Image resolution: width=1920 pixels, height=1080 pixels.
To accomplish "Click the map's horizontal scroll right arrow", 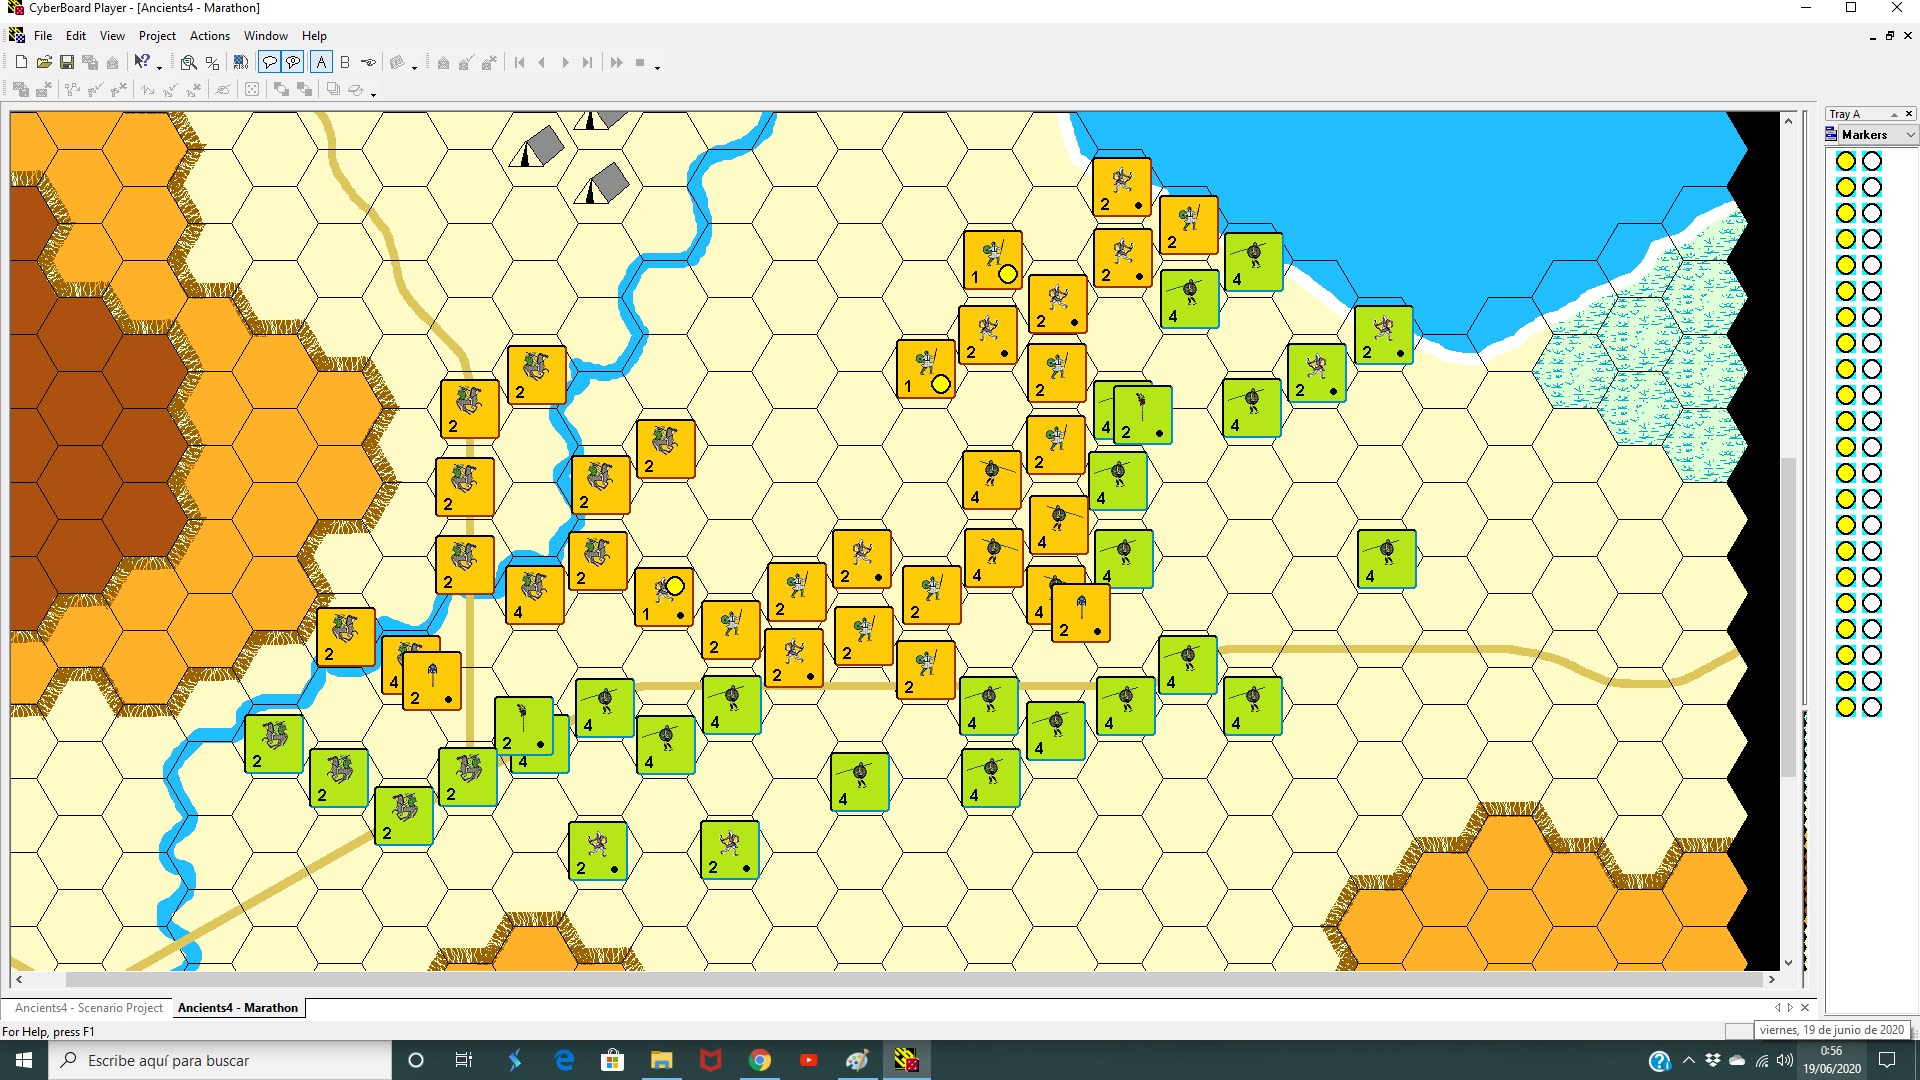I will pos(1771,980).
